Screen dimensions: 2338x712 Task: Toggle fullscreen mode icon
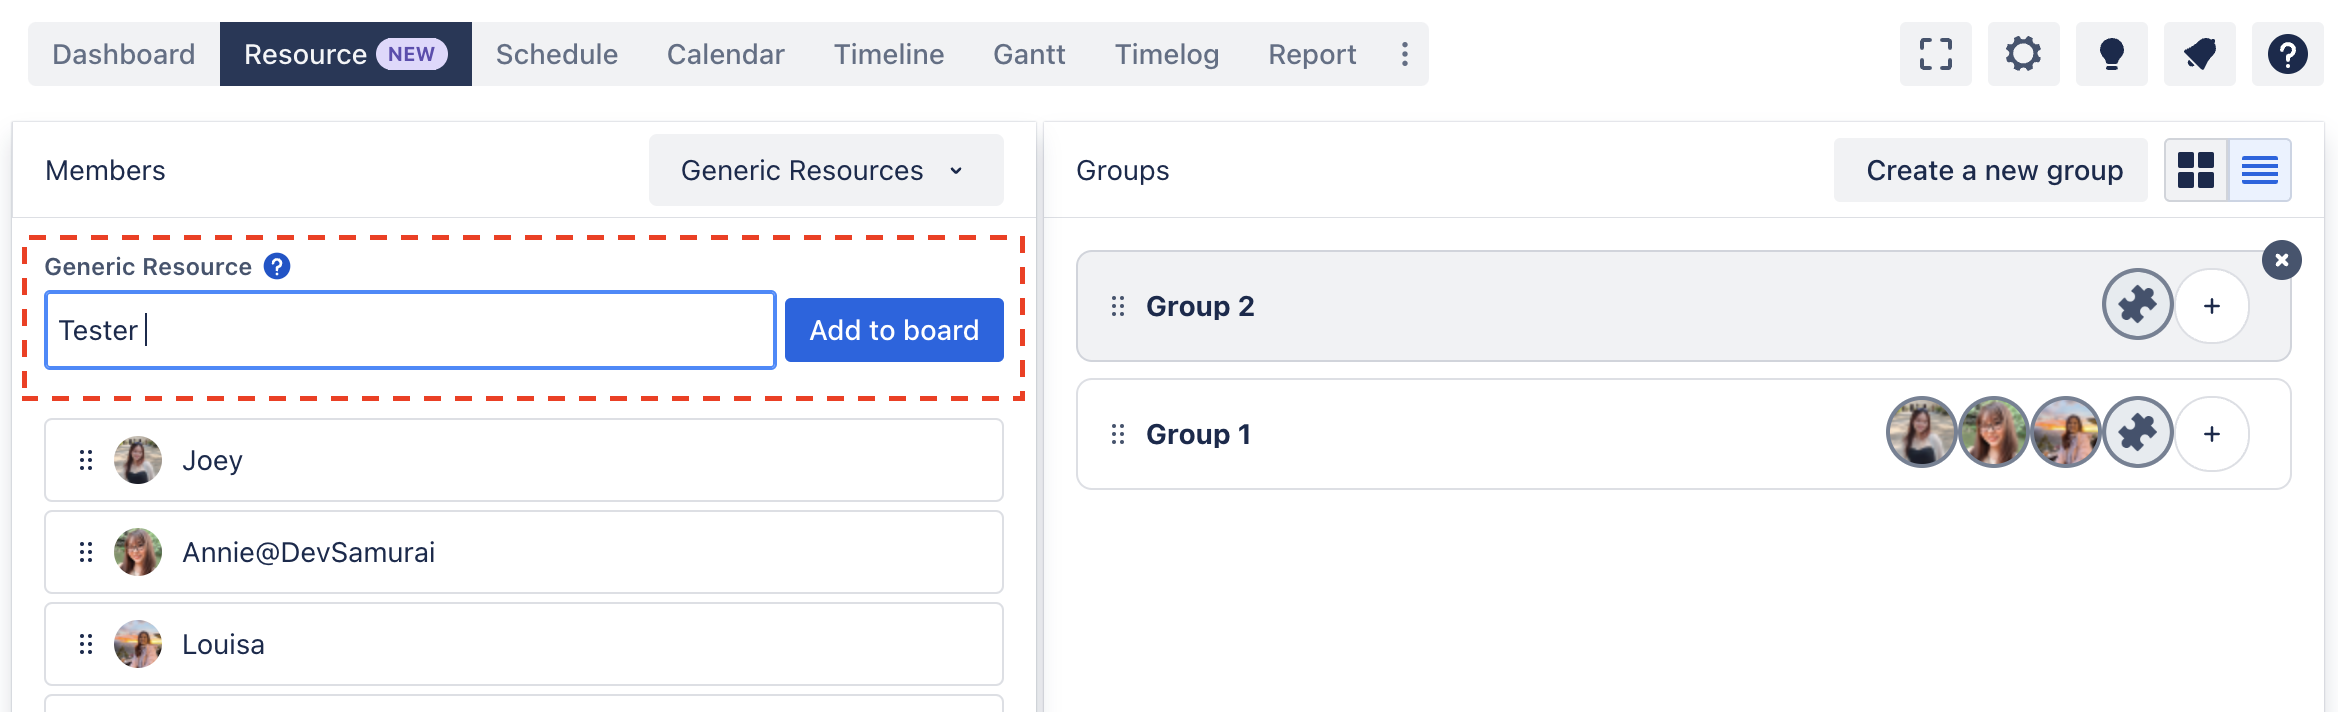click(x=1936, y=54)
